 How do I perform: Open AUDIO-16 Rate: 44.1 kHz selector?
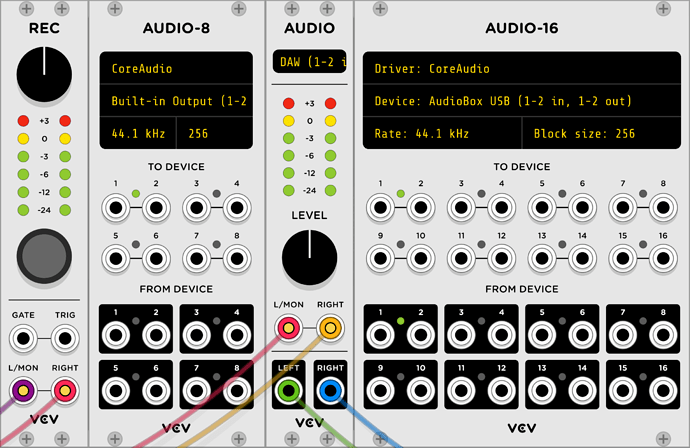442,133
